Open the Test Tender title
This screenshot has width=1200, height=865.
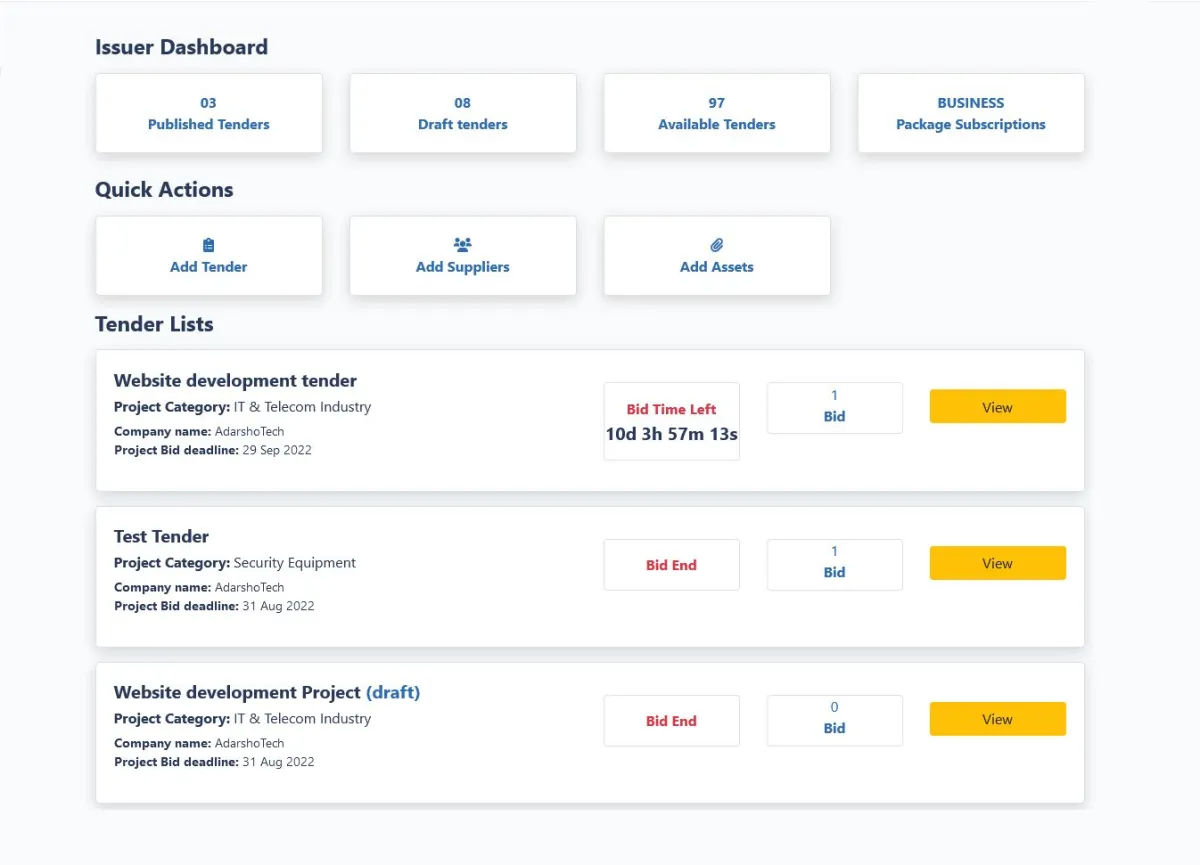click(x=162, y=537)
